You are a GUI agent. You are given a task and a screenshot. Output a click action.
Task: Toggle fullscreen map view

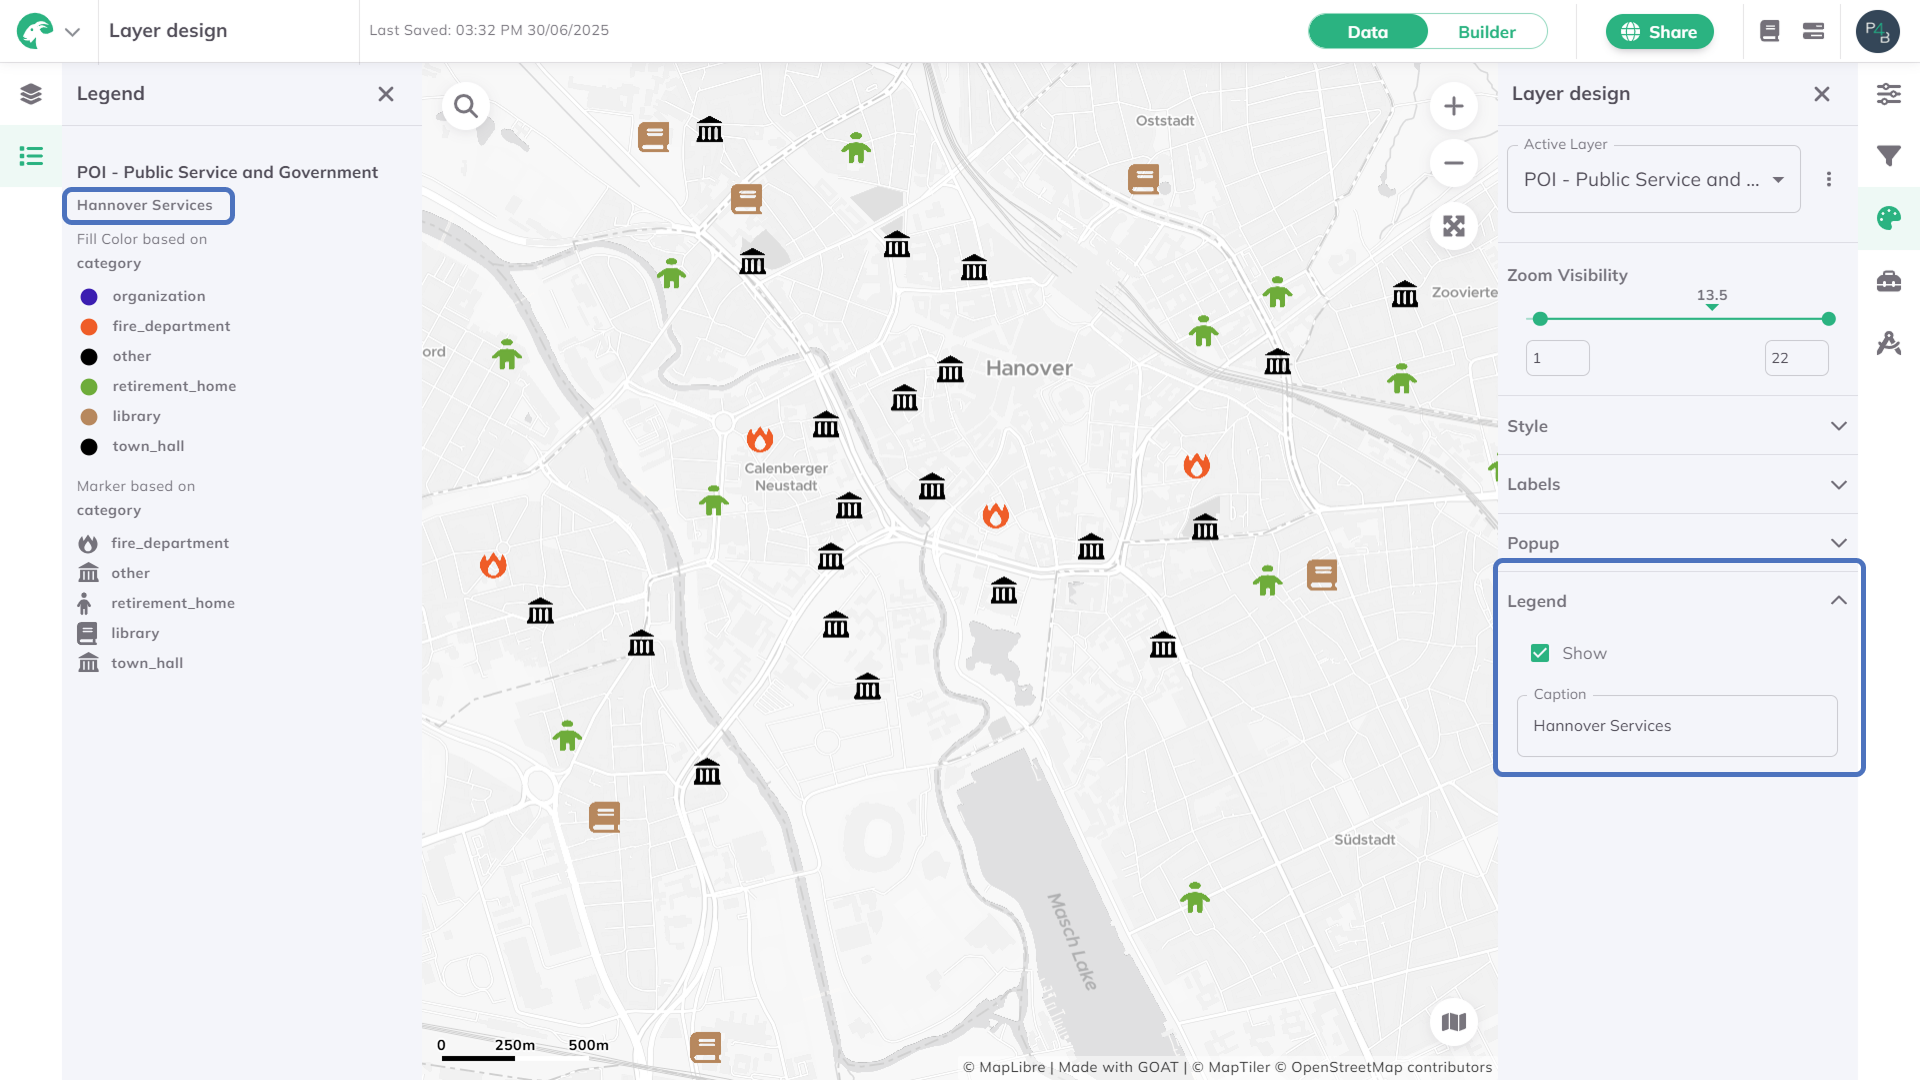point(1454,226)
